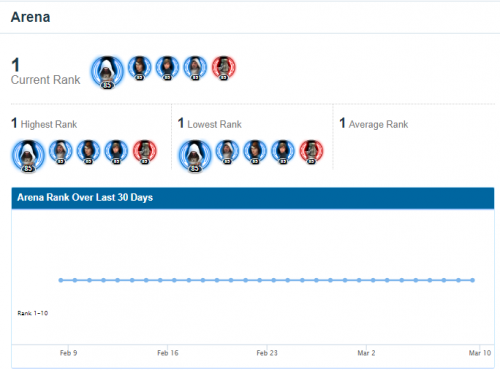Click the fourth portrait in Lowest Rank squad
Image resolution: width=500 pixels, height=370 pixels.
[283, 152]
